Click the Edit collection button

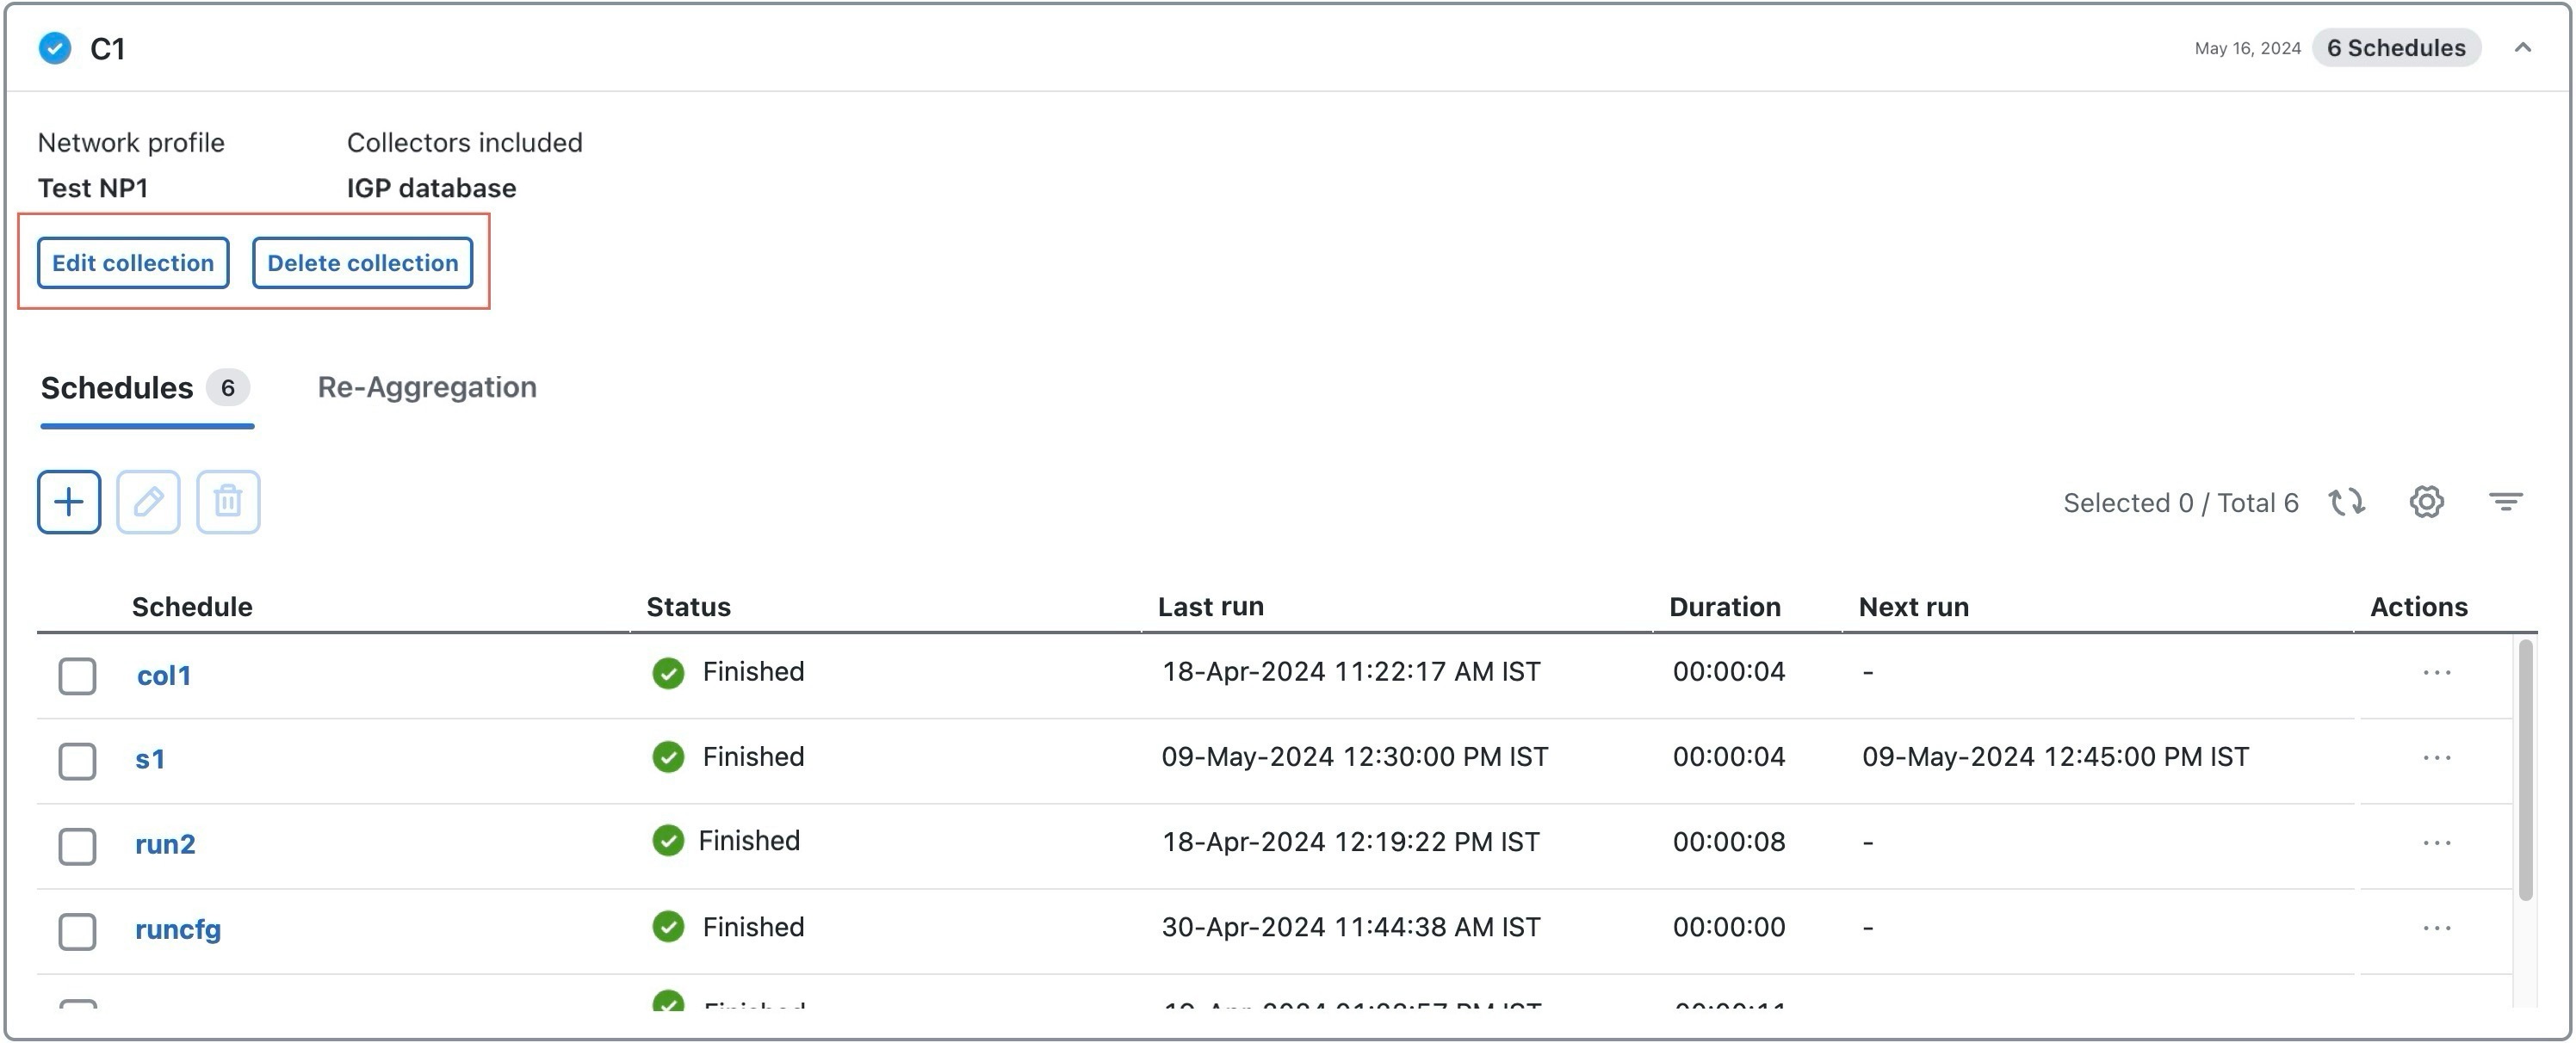132,262
